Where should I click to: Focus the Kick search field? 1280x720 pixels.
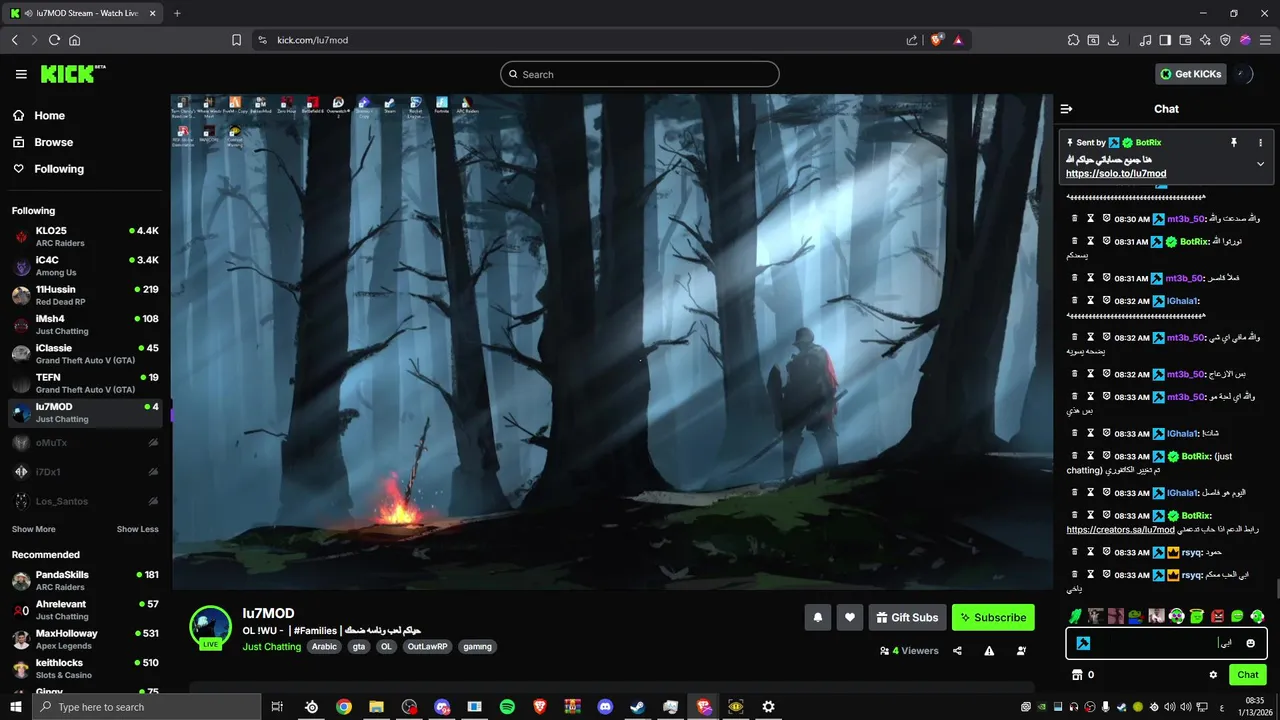tap(640, 74)
